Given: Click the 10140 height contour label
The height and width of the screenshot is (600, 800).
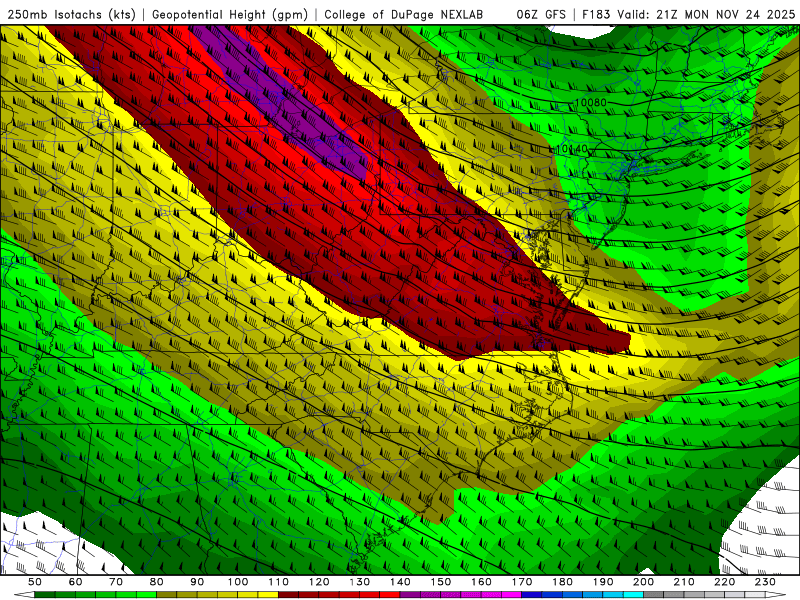Looking at the screenshot, I should (x=571, y=149).
